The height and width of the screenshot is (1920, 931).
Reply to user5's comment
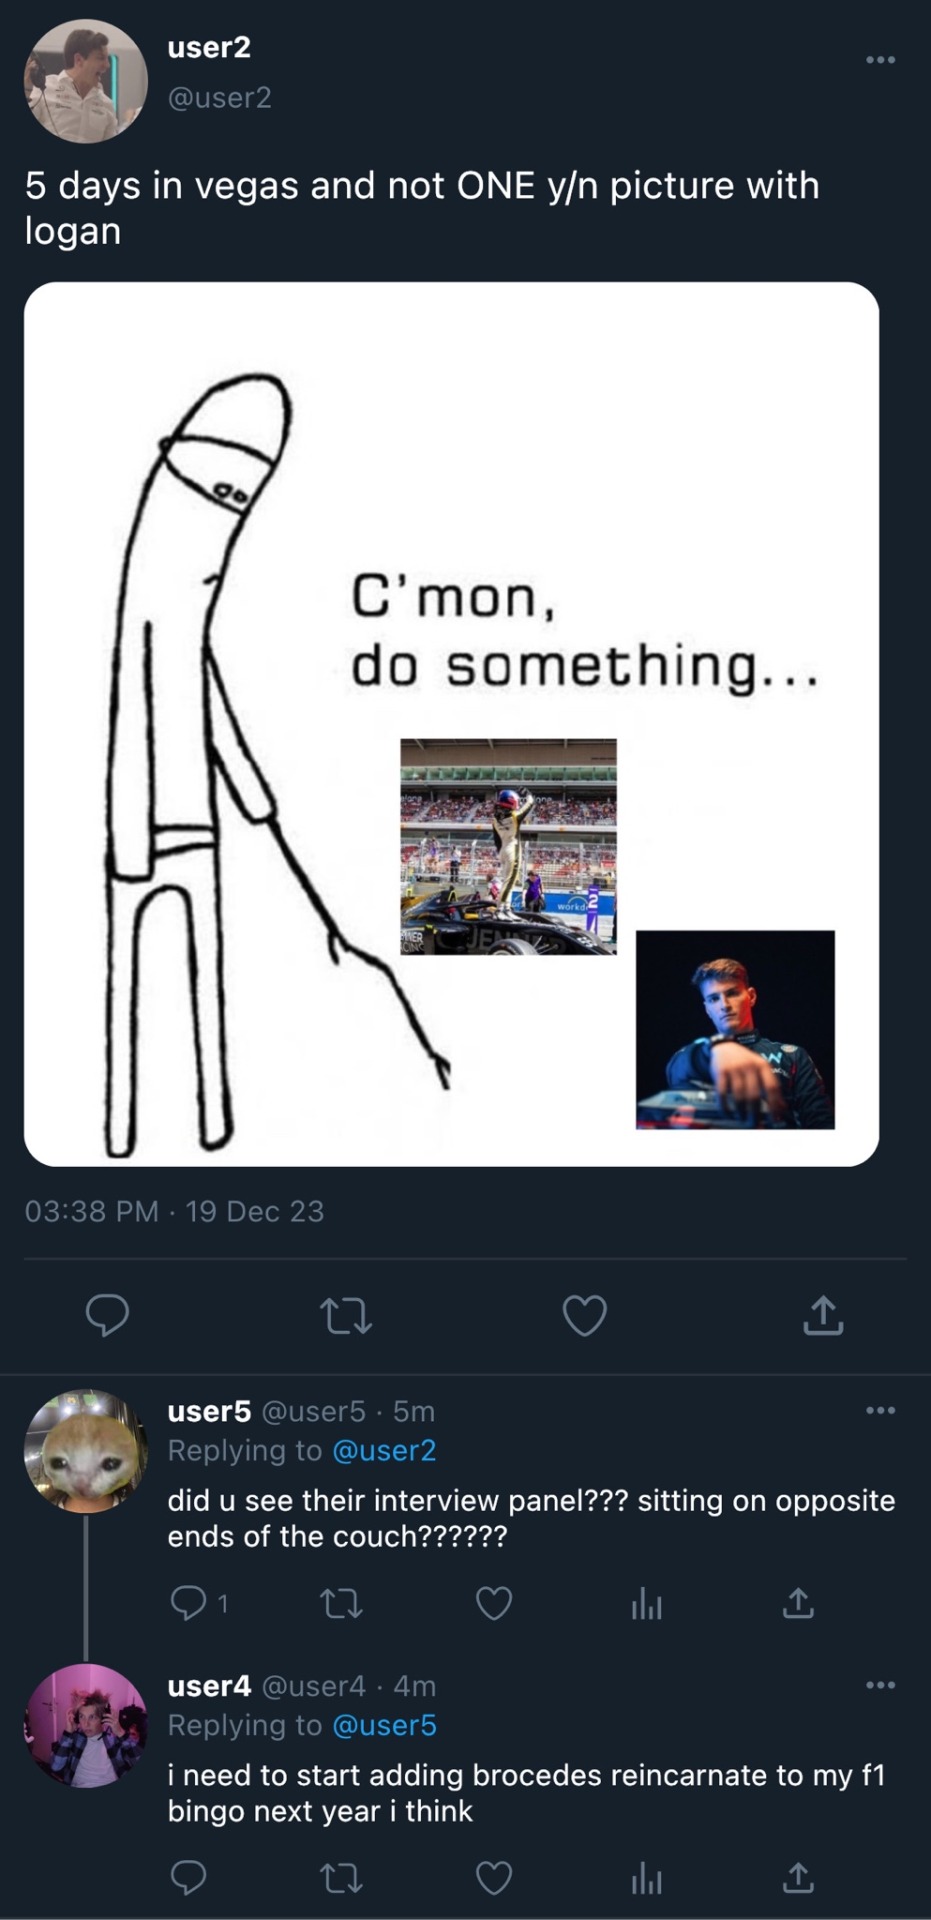(x=188, y=1603)
